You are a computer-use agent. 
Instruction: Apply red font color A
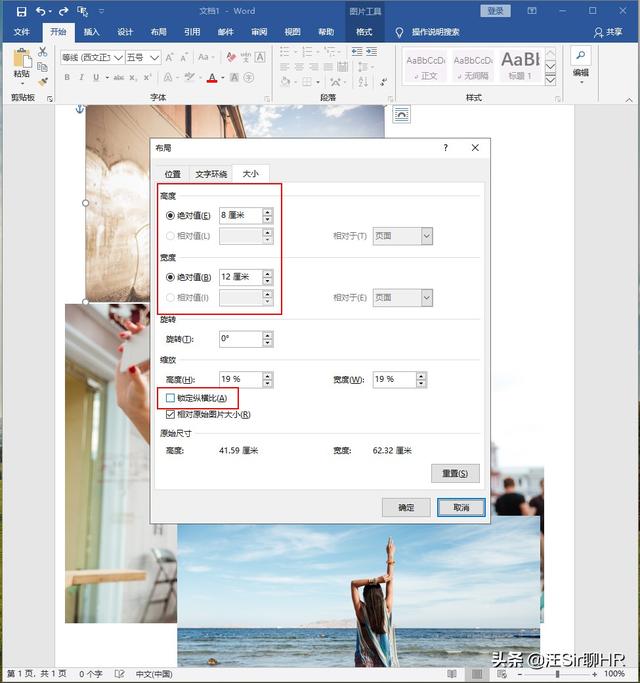point(212,78)
